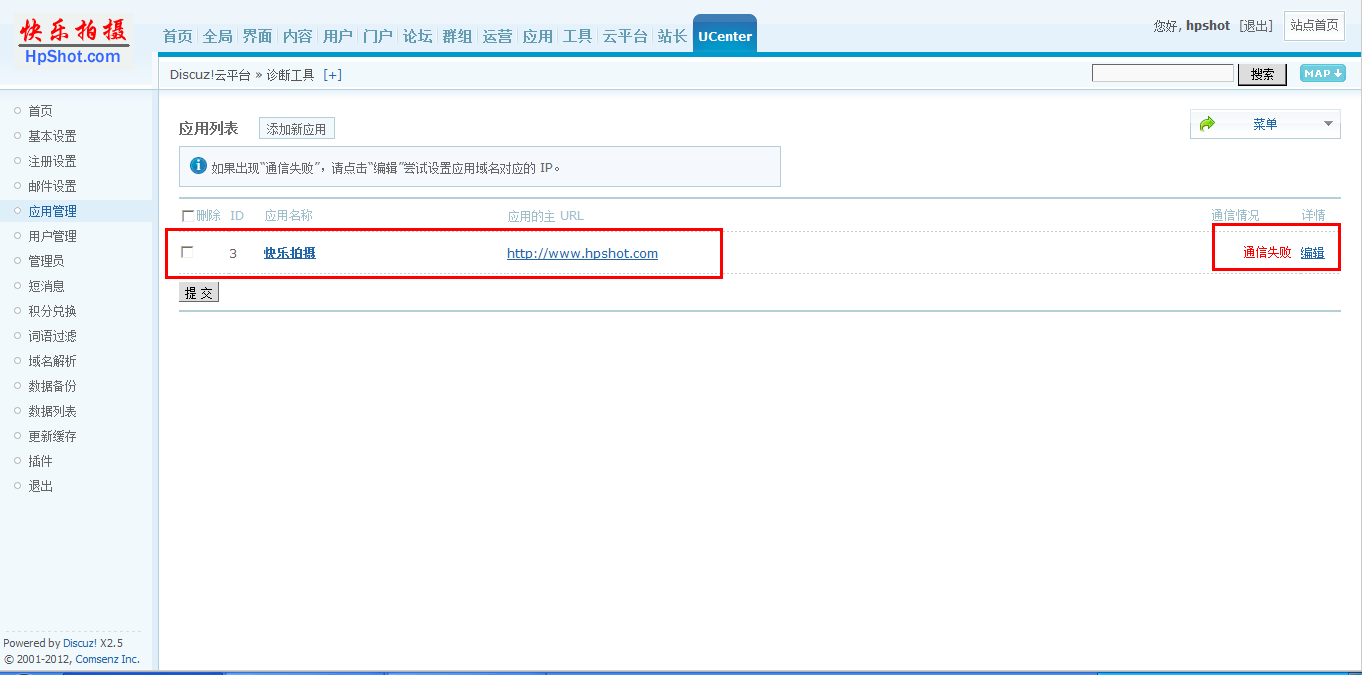This screenshot has height=675, width=1362.
Task: Open the 云平台 tab
Action: click(x=625, y=36)
